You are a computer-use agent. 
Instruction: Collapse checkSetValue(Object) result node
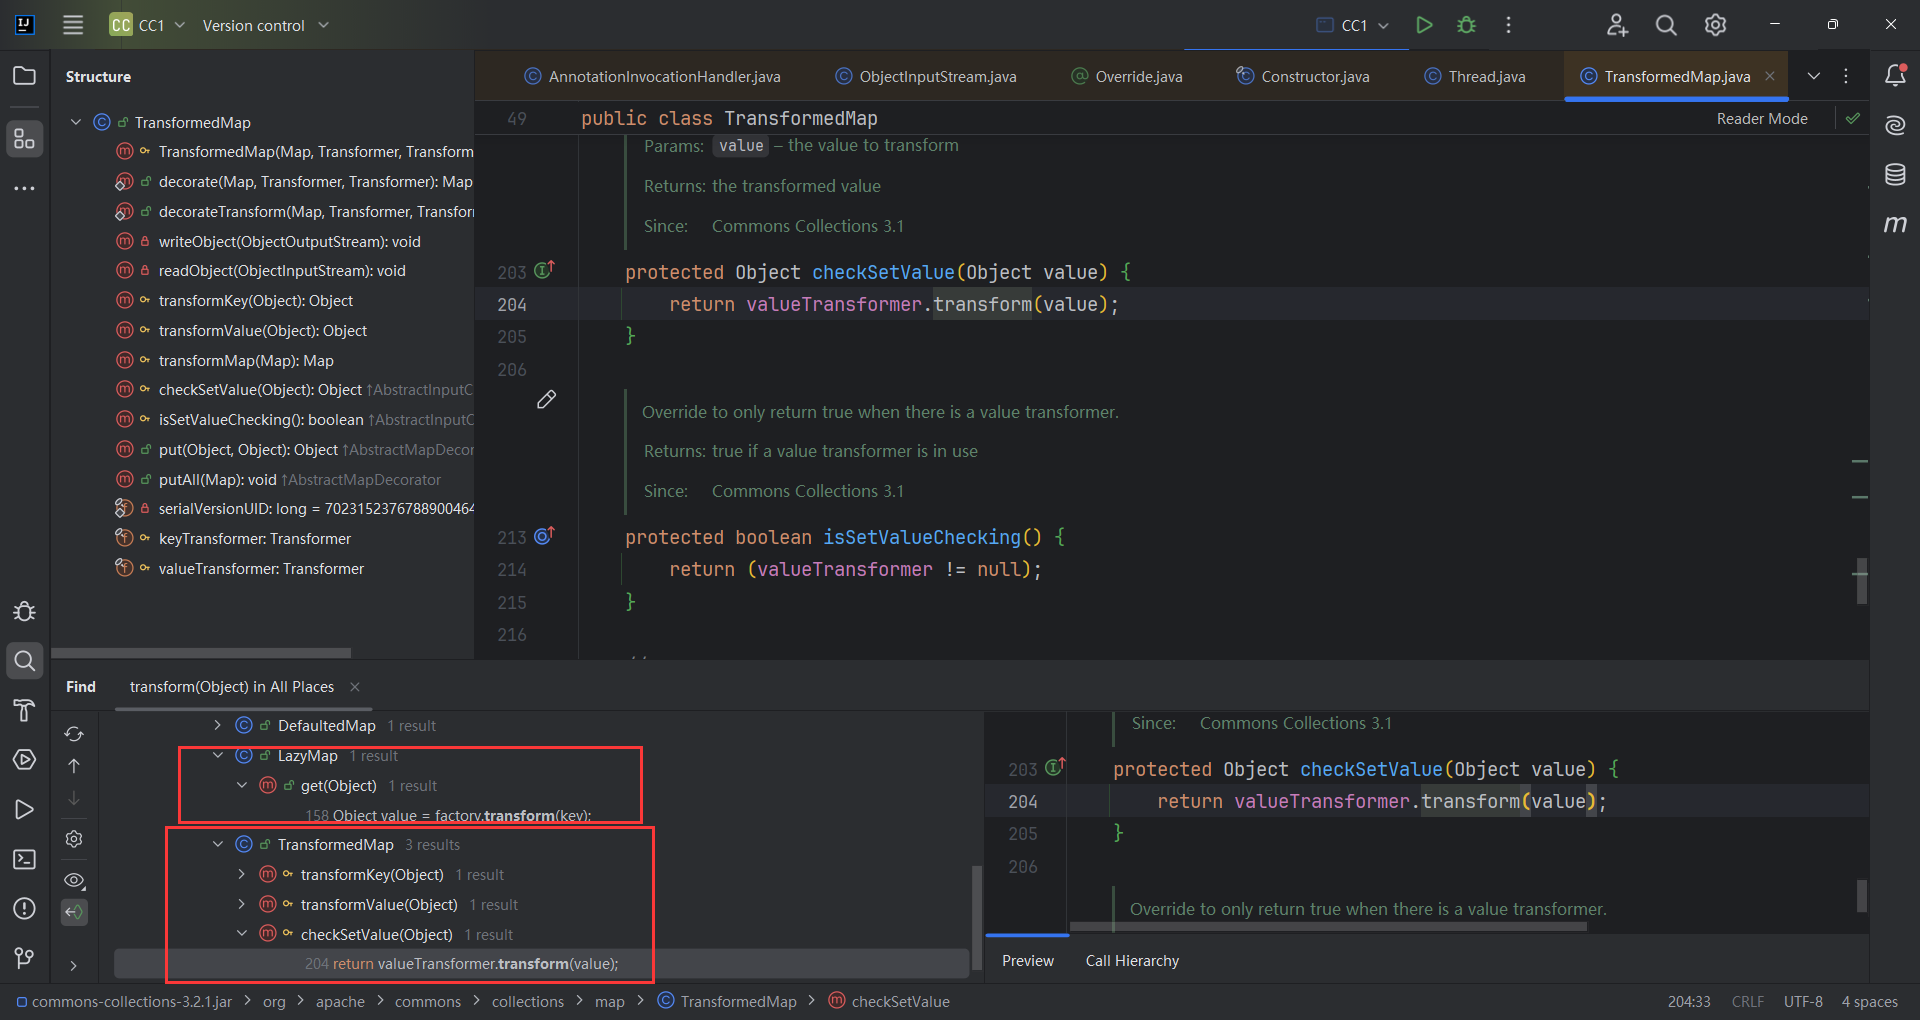click(x=242, y=934)
